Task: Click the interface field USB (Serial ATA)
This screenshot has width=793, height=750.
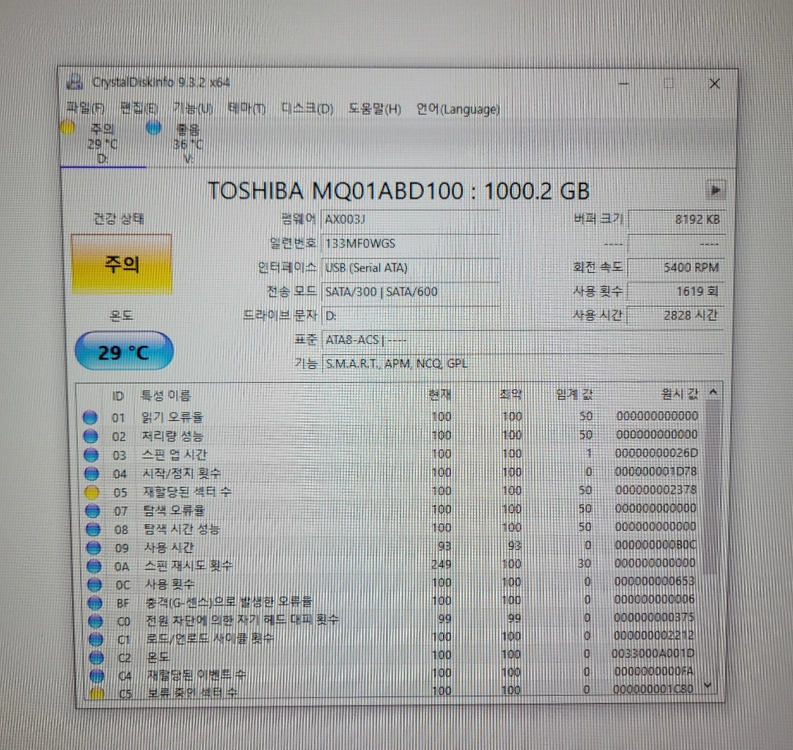Action: click(410, 268)
